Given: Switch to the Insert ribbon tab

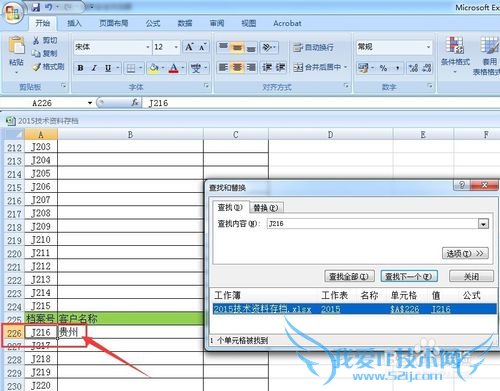Looking at the screenshot, I should tap(74, 23).
